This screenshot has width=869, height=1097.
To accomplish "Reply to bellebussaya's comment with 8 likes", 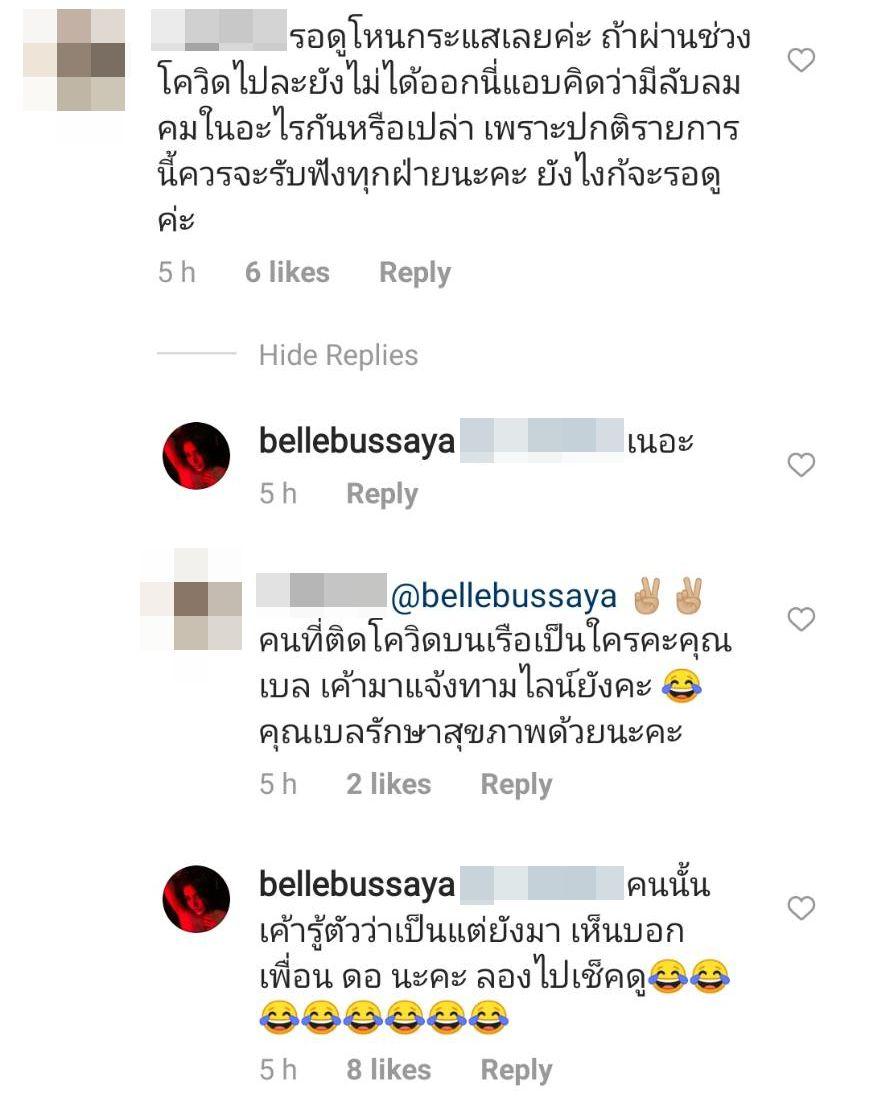I will coord(516,1070).
